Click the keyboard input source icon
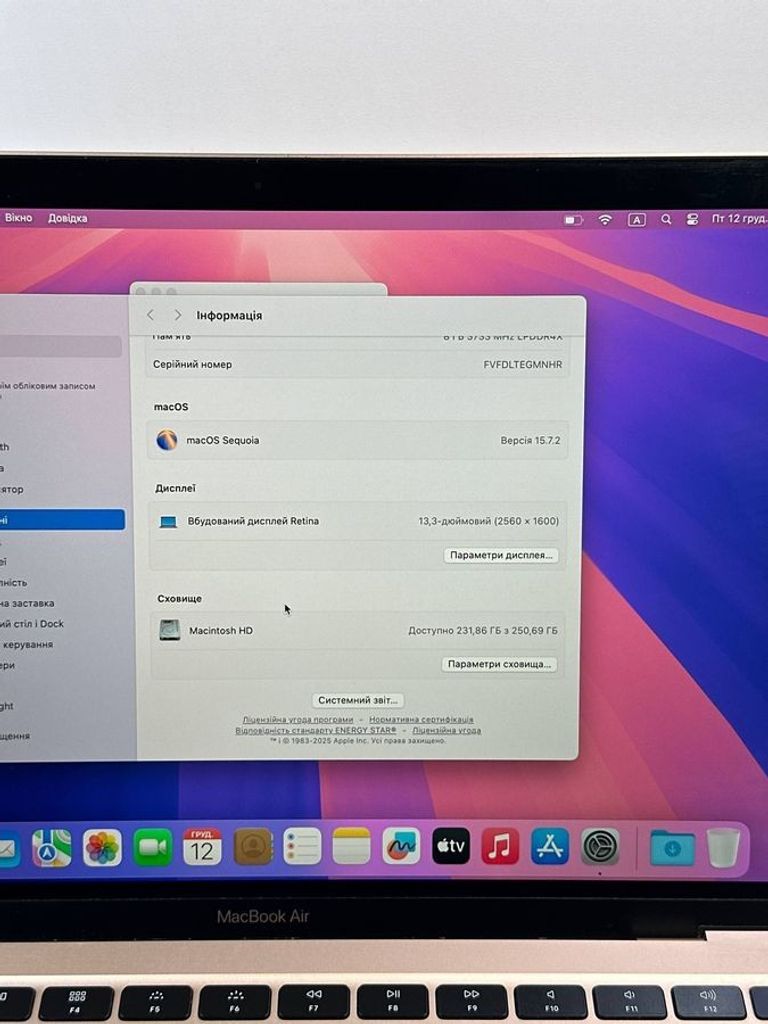Viewport: 768px width, 1024px height. click(x=637, y=220)
